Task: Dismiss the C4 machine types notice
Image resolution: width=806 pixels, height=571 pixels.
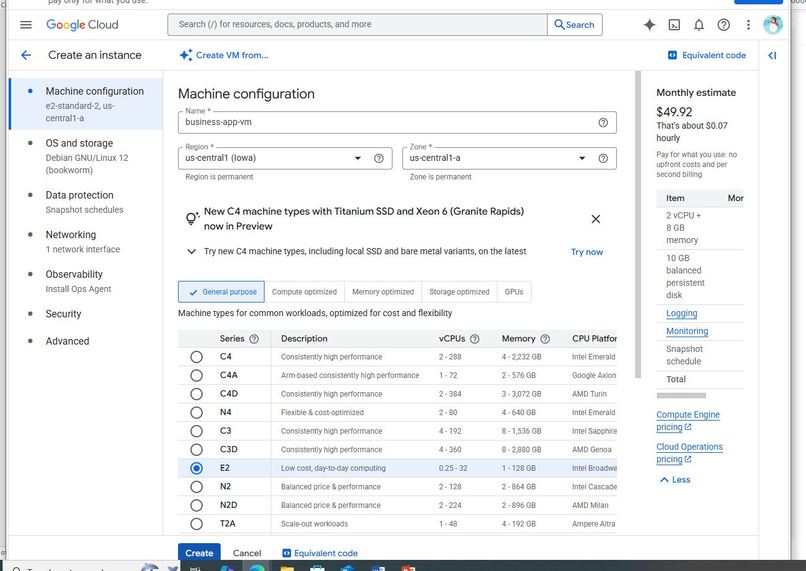Action: tap(595, 219)
